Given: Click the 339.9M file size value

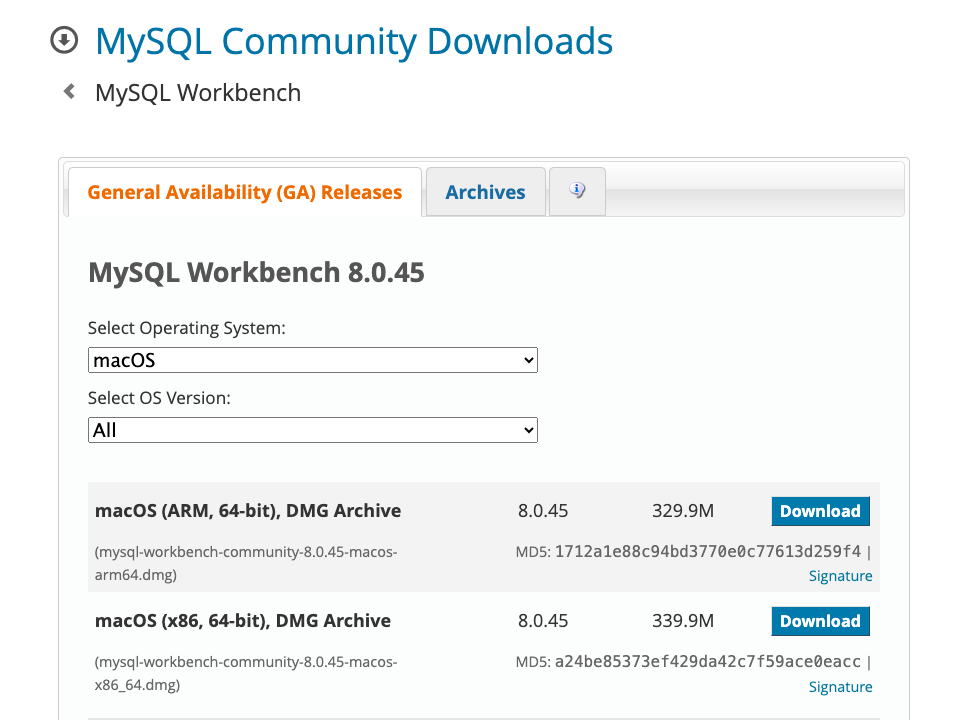Looking at the screenshot, I should click(x=683, y=621).
